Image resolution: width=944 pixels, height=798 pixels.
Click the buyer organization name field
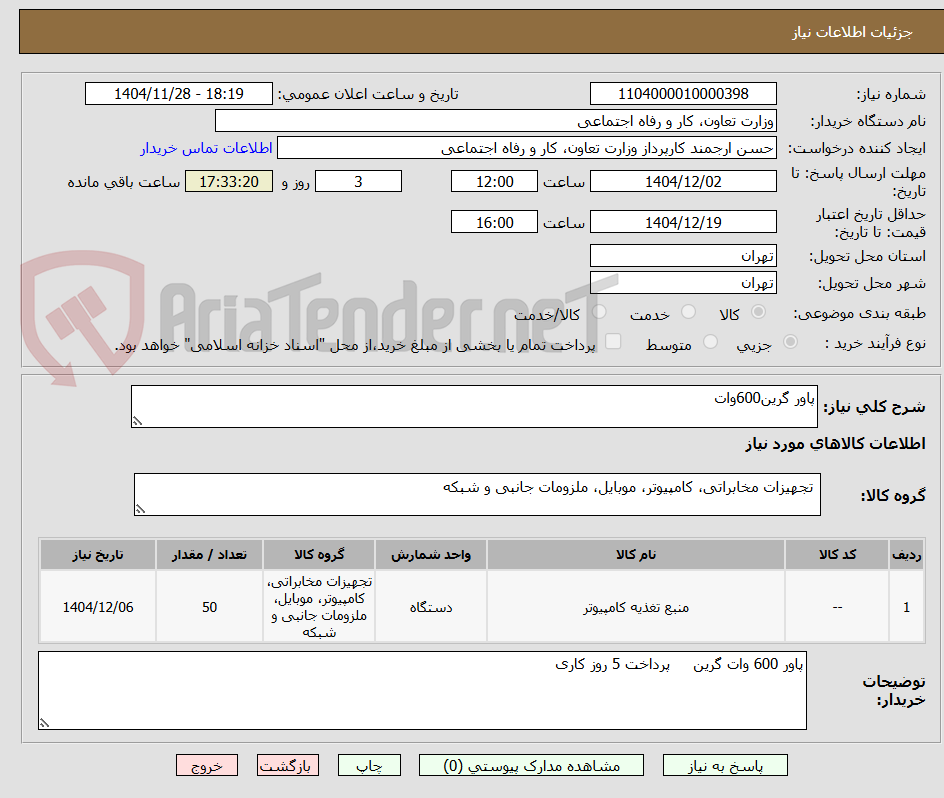coord(495,121)
